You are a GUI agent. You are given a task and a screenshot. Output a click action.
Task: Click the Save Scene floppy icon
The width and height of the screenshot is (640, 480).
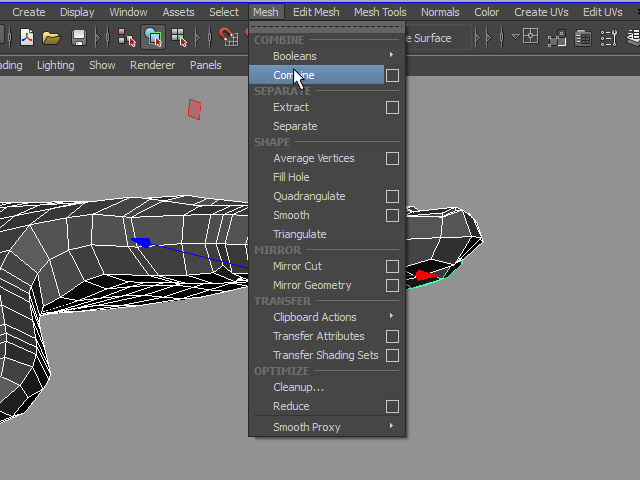[x=78, y=38]
